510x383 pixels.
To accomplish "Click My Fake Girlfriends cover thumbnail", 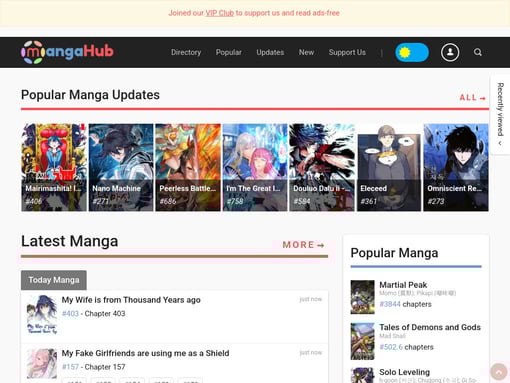I will coord(42,364).
